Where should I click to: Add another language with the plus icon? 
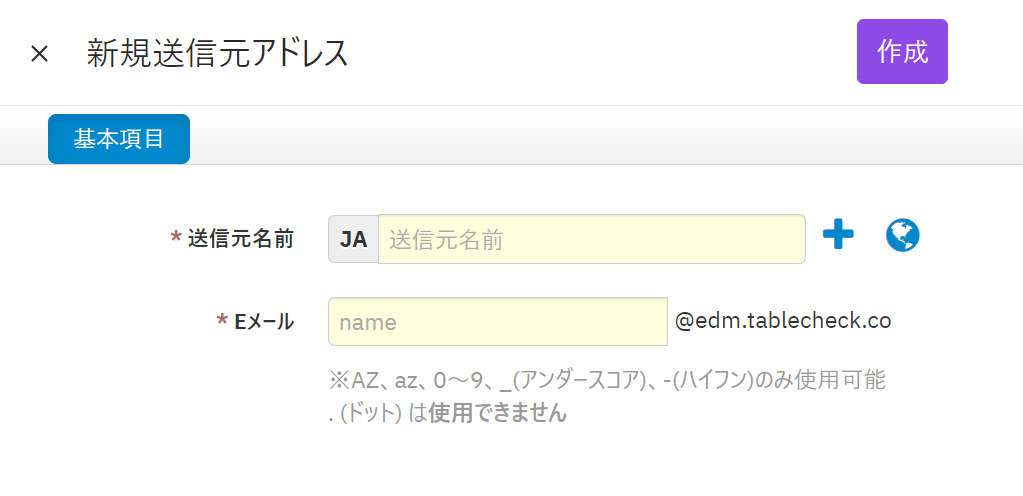coord(838,236)
